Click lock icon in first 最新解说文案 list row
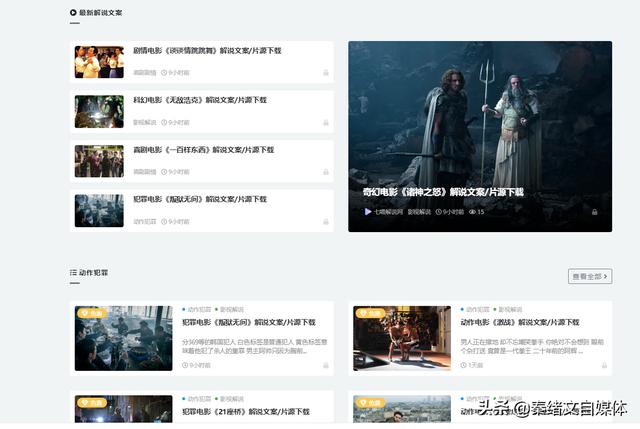Image resolution: width=640 pixels, height=429 pixels. [x=326, y=73]
